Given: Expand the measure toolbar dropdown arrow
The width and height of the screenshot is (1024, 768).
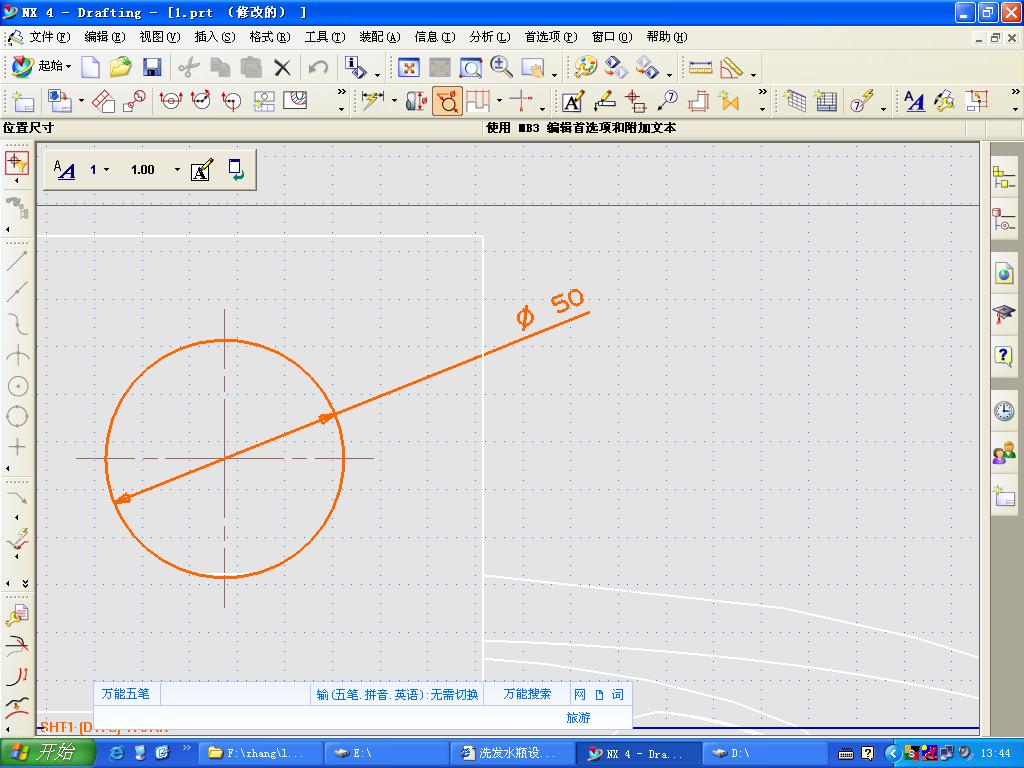Looking at the screenshot, I should click(x=753, y=74).
